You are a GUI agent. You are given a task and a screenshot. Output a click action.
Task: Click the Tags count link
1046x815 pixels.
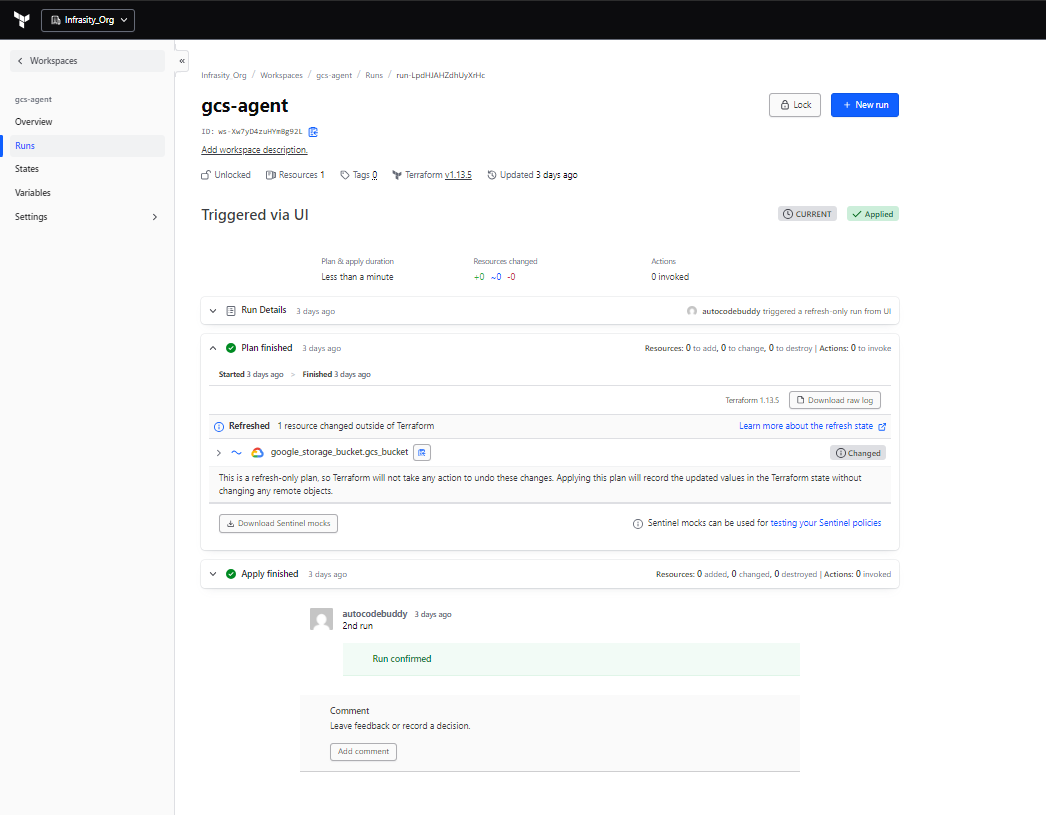pos(374,175)
